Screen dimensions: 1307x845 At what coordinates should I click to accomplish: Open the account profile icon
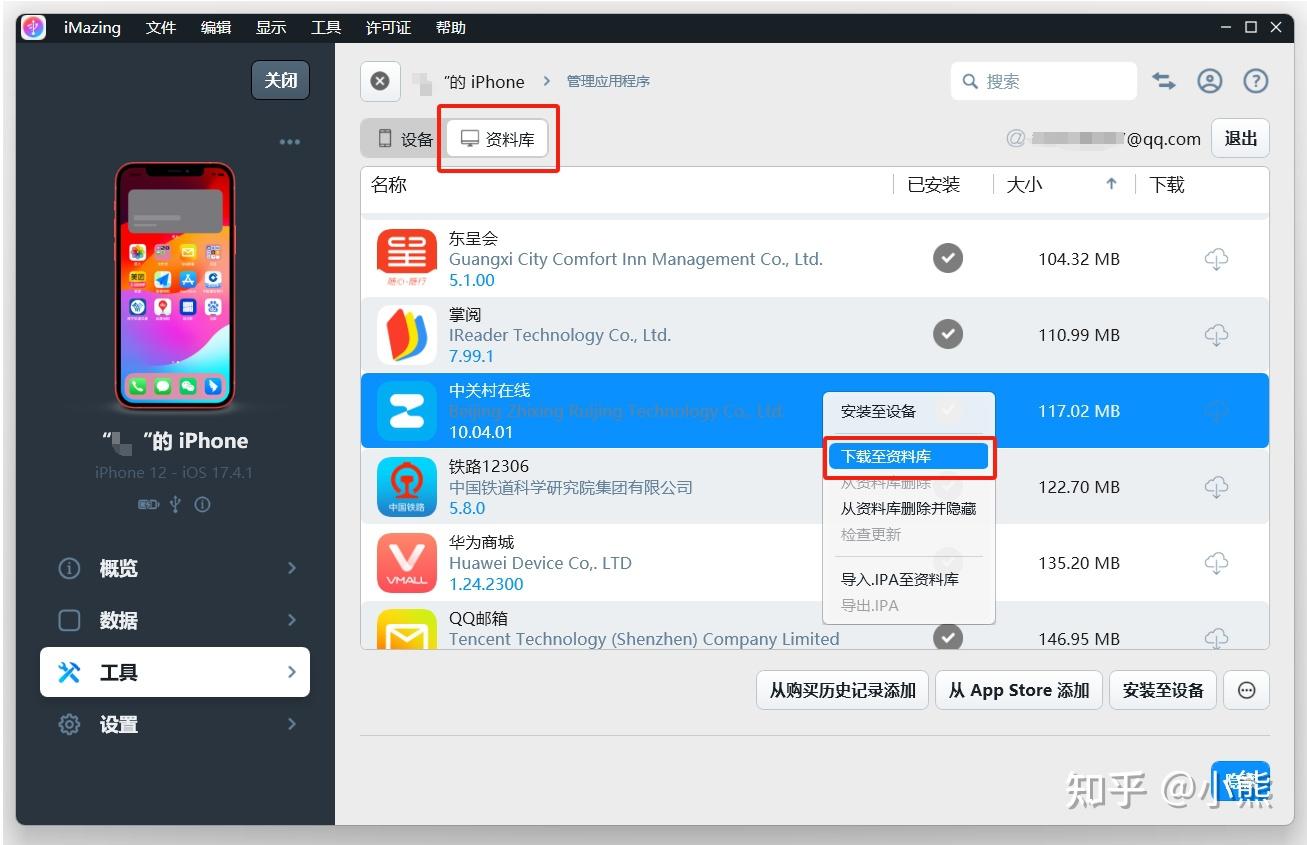(1209, 81)
